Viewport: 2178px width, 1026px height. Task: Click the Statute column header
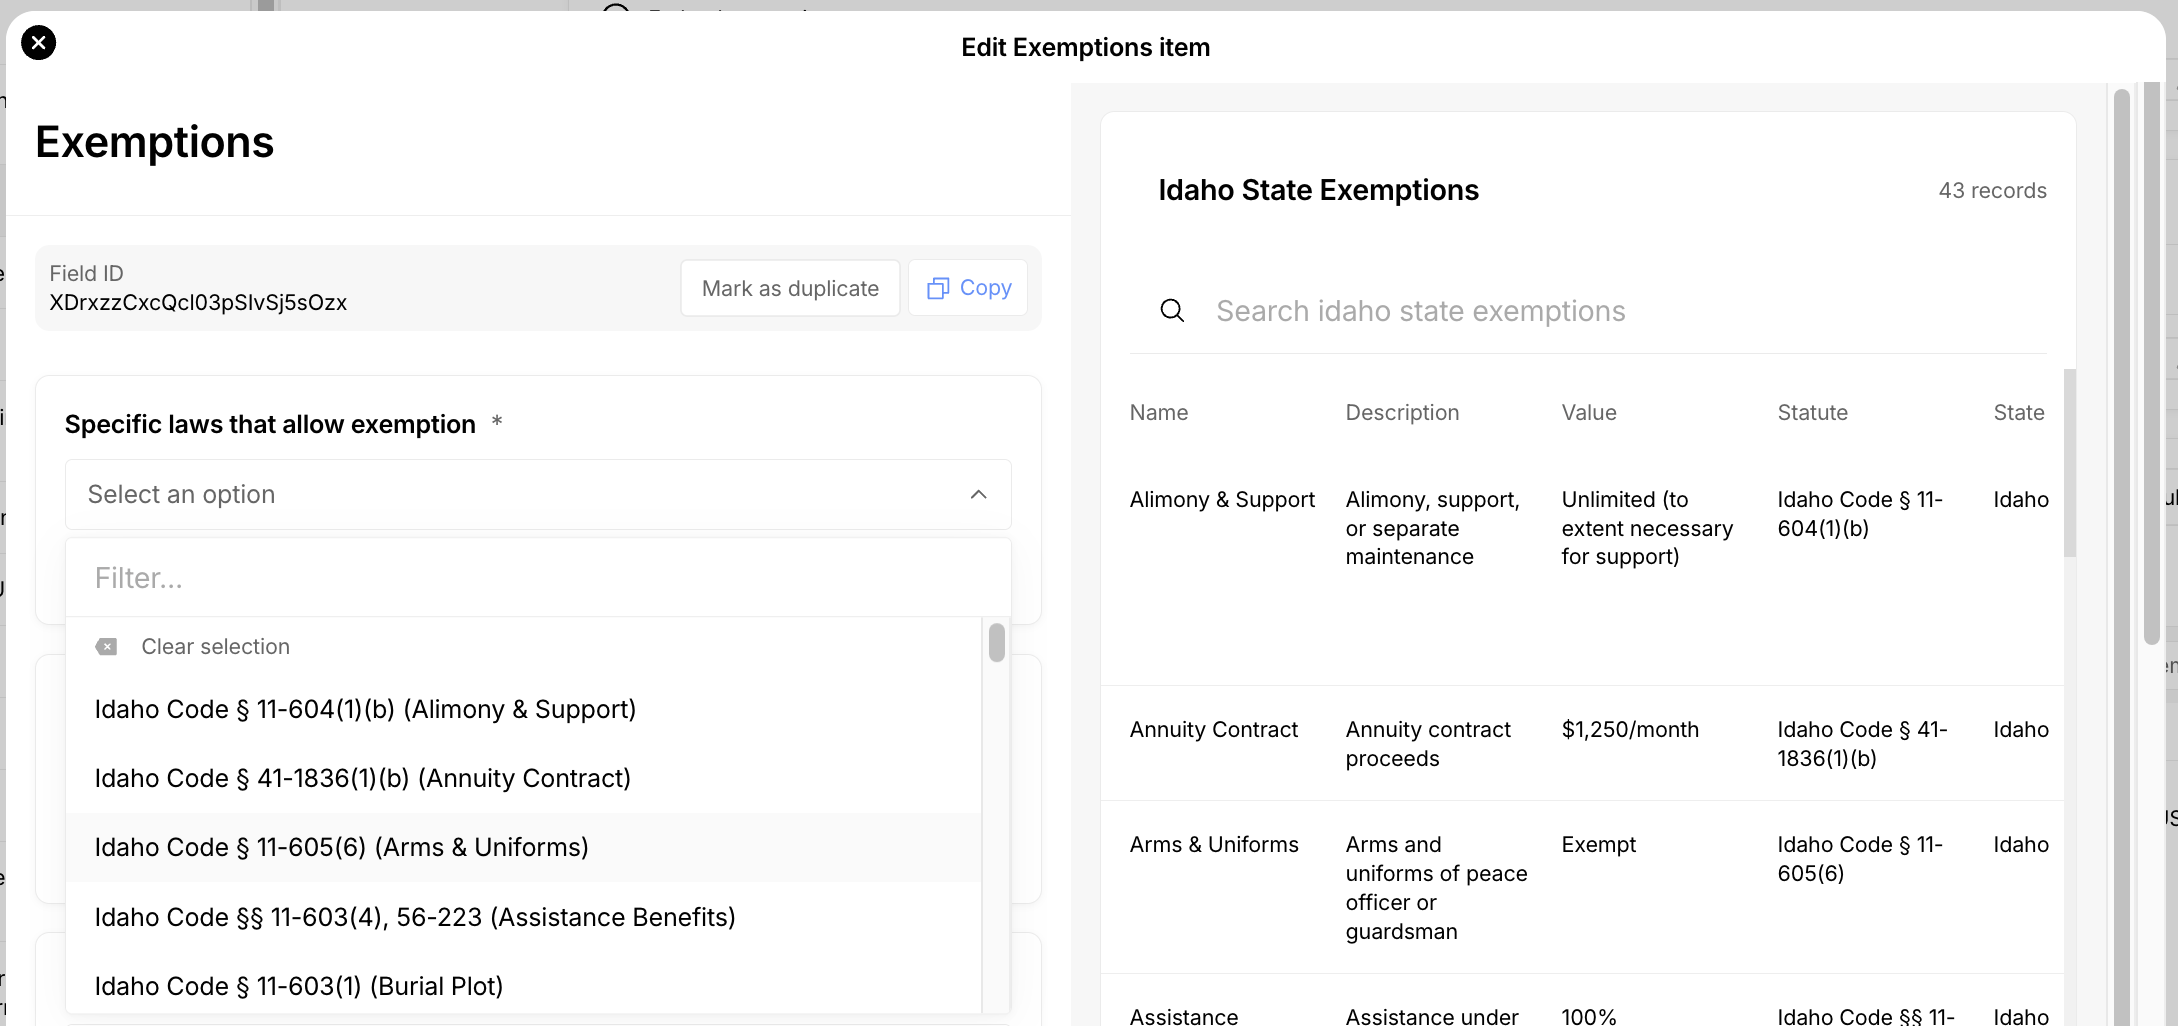(1812, 413)
